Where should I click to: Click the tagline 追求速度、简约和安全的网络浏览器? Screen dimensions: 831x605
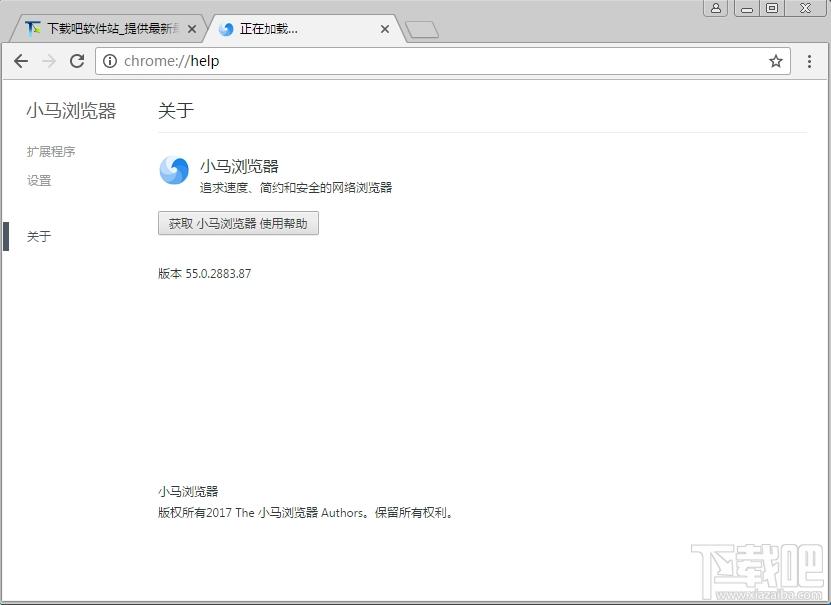point(296,188)
